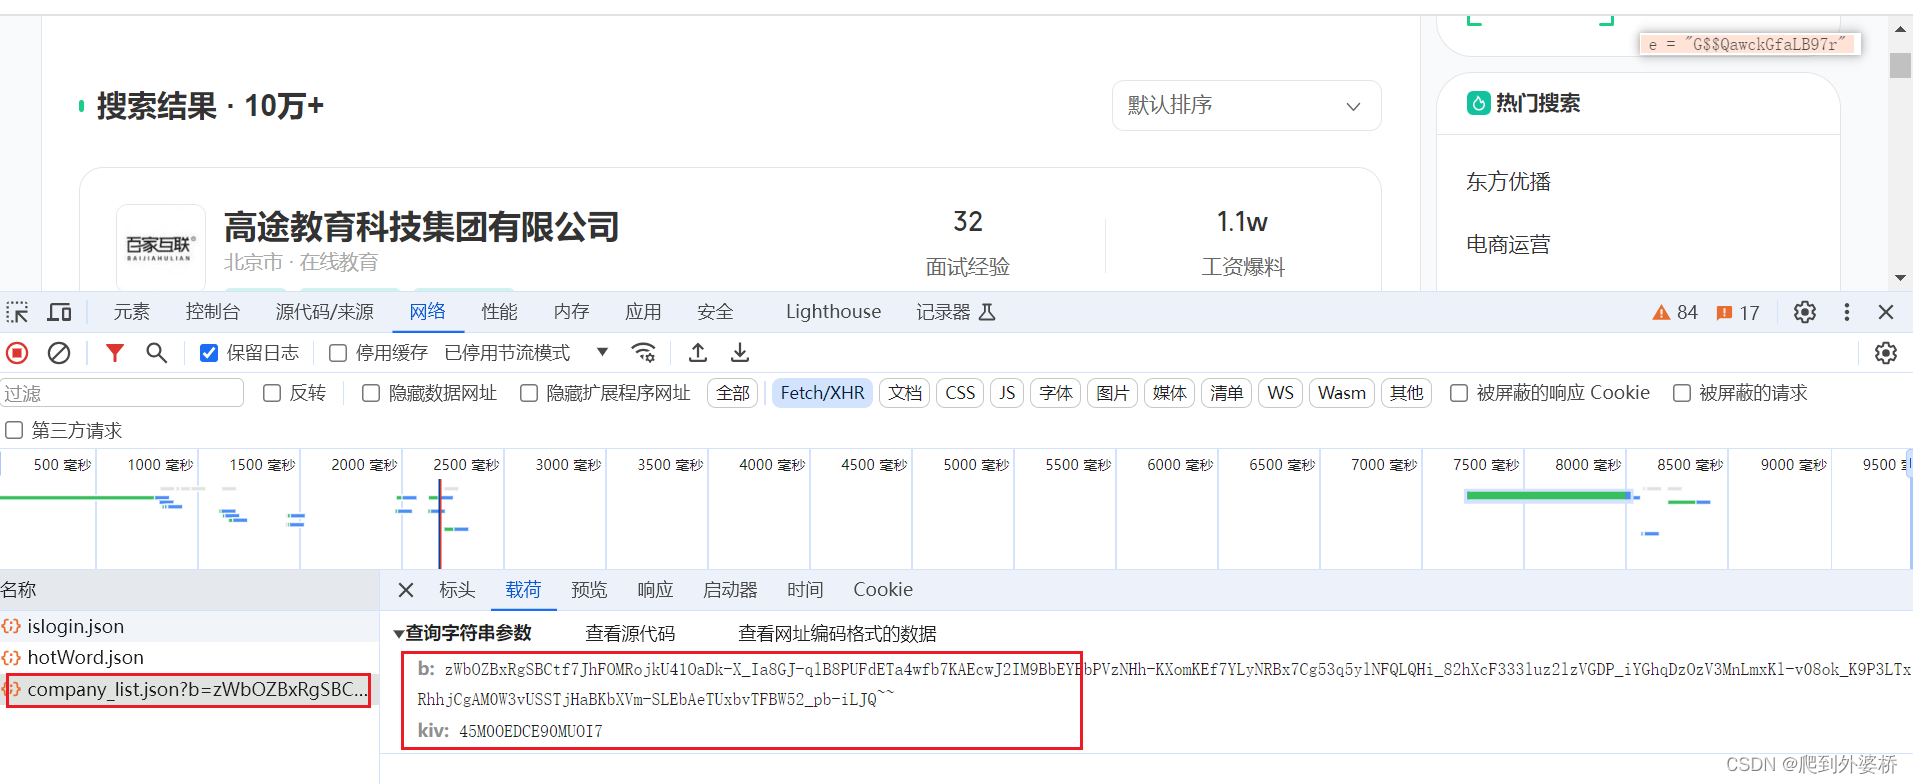Select islogin.json request
Screen dimensions: 1913x784
[x=189, y=626]
